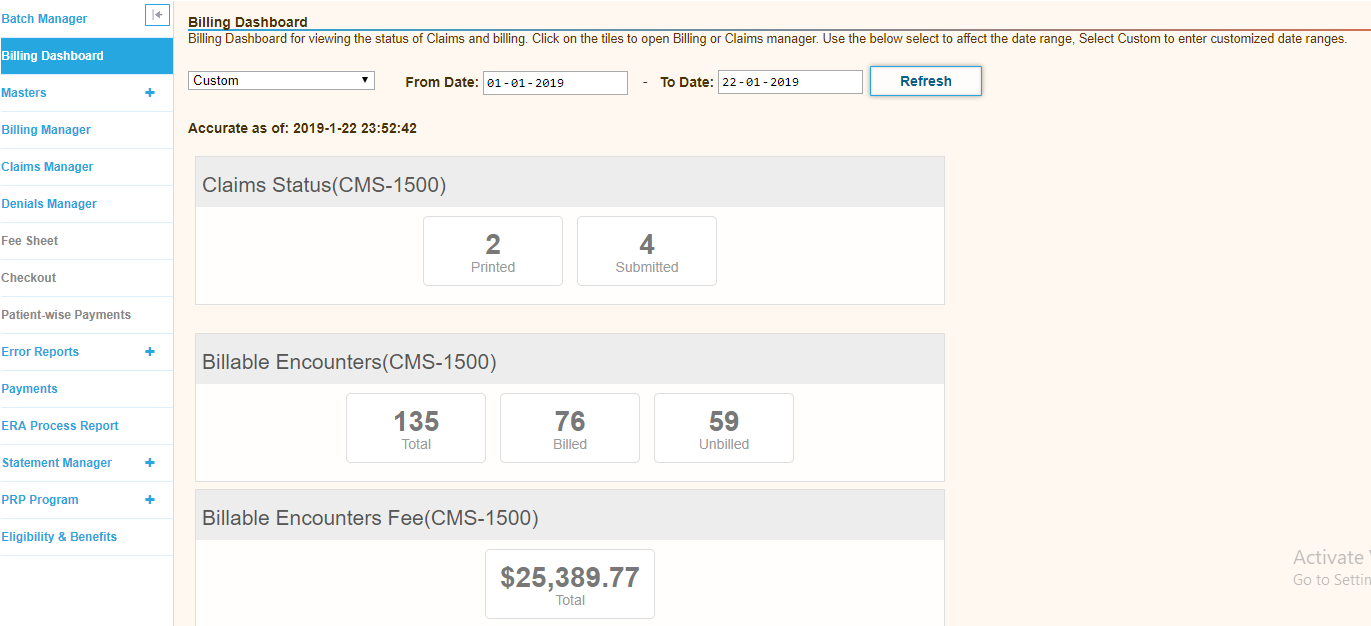
Task: Go to Claims Manager
Action: click(x=47, y=167)
